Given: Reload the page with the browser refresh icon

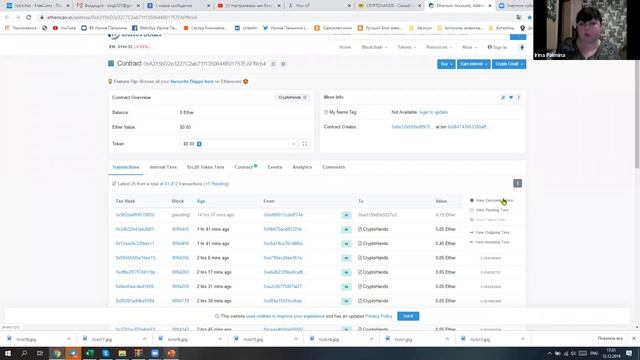Looking at the screenshot, I should [x=29, y=18].
